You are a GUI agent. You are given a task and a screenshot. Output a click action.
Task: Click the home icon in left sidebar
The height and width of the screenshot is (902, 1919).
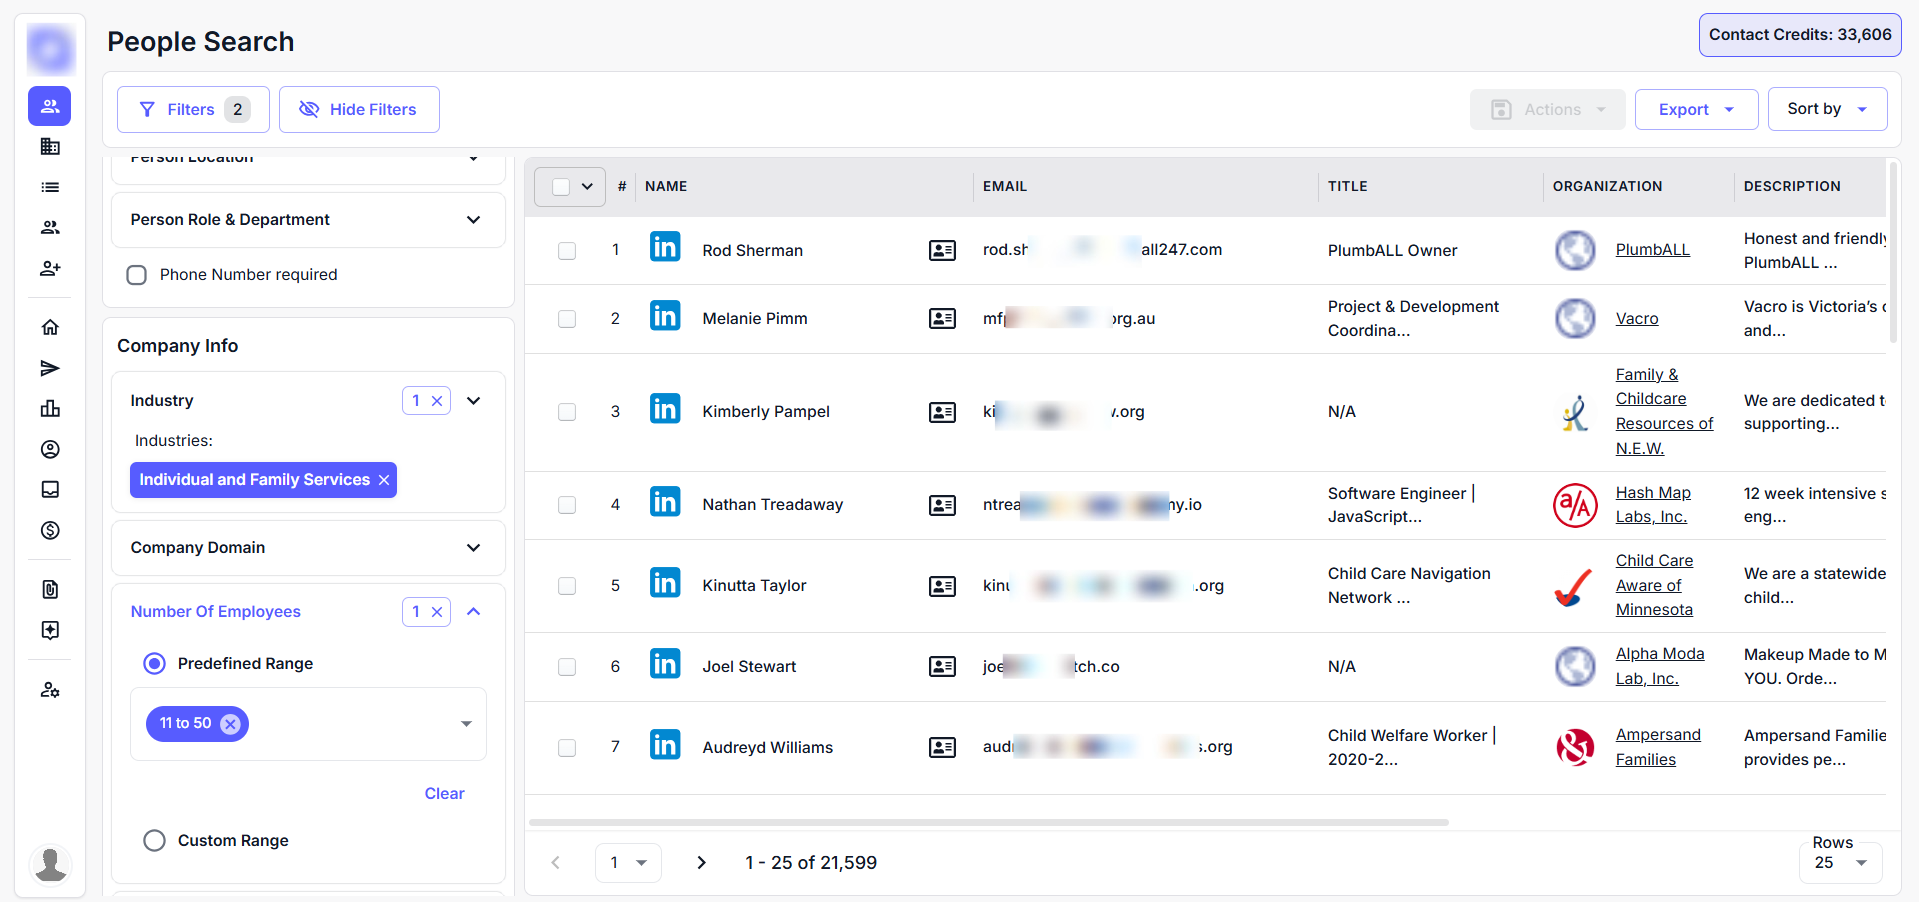click(50, 327)
